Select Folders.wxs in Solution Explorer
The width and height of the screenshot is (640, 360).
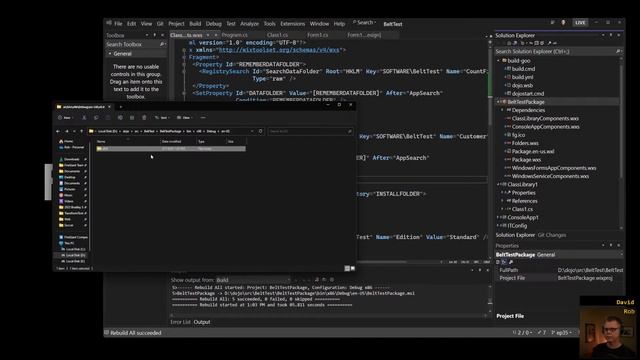(x=525, y=143)
